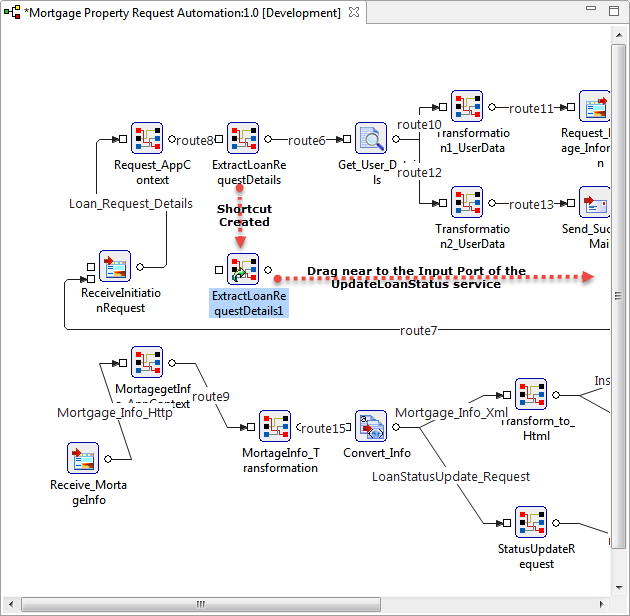Click the StatusUpdateRequest service icon
630x616 pixels.
pyautogui.click(x=531, y=522)
